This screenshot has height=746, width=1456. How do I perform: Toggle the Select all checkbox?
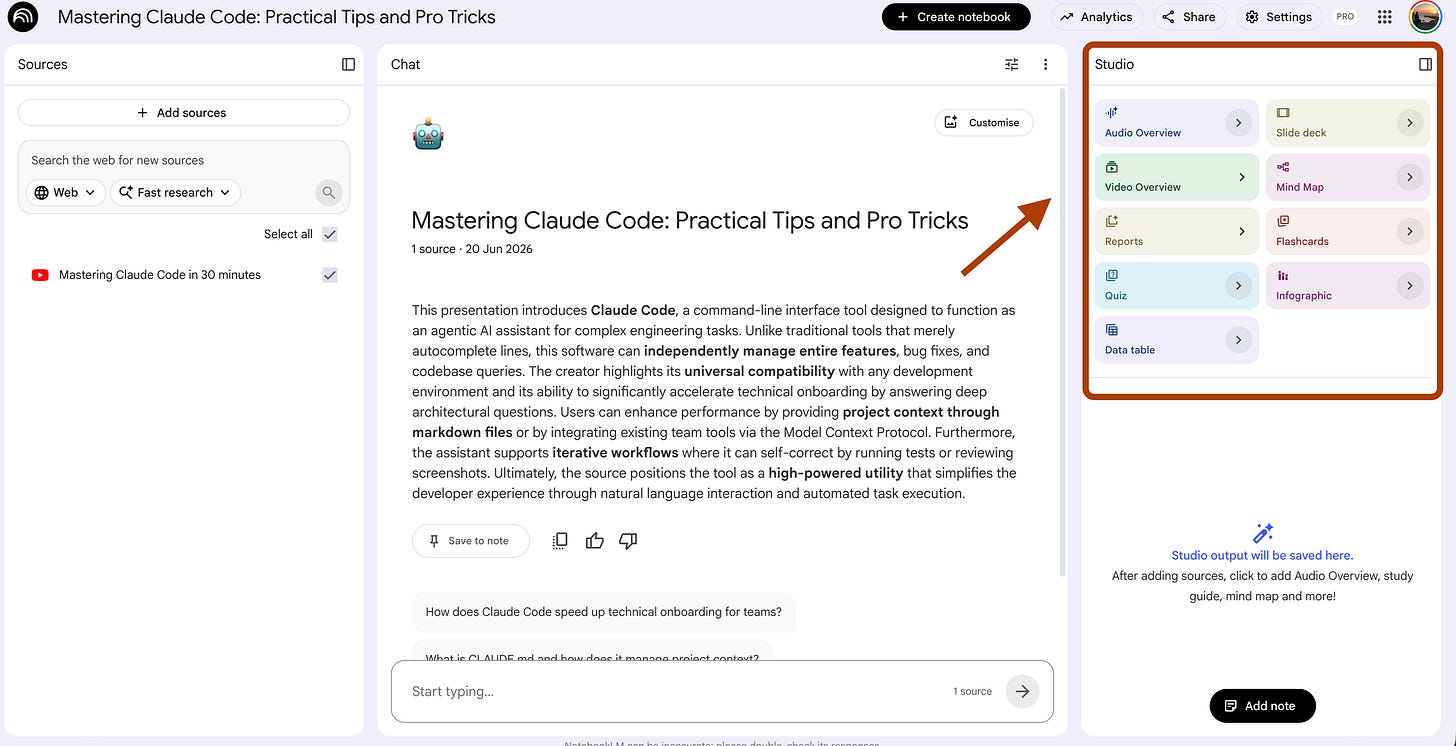click(x=330, y=234)
